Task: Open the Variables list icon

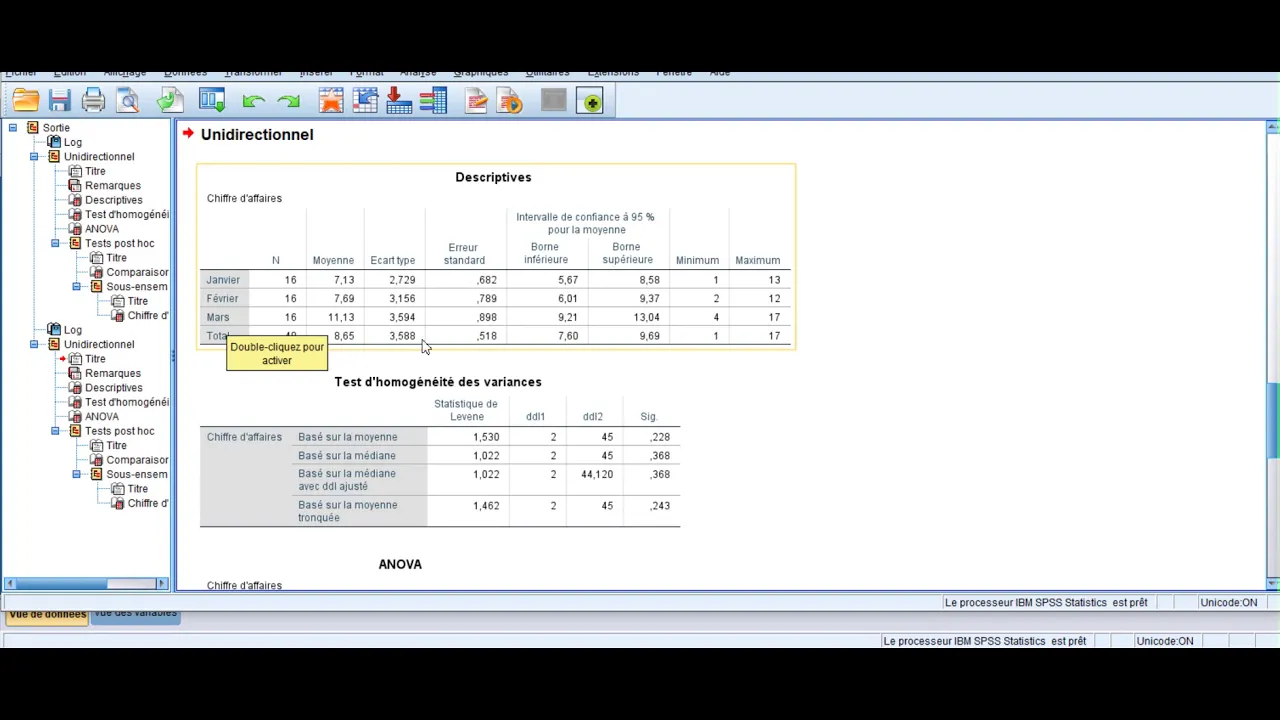Action: point(433,100)
